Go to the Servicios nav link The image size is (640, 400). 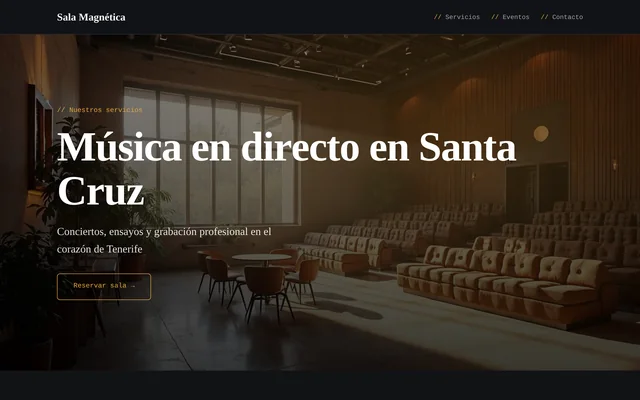coord(457,17)
